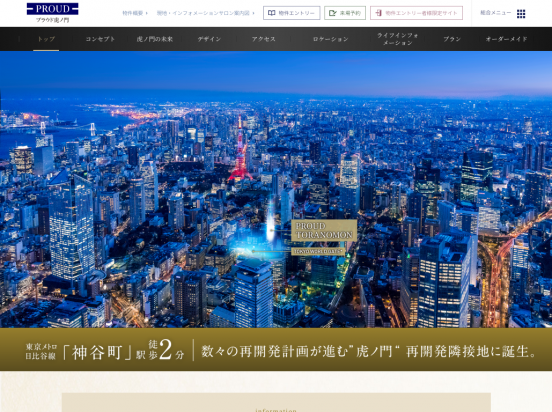Open the 物件エントリー者様限定サイト button text
This screenshot has height=412, width=552.
[421, 13]
